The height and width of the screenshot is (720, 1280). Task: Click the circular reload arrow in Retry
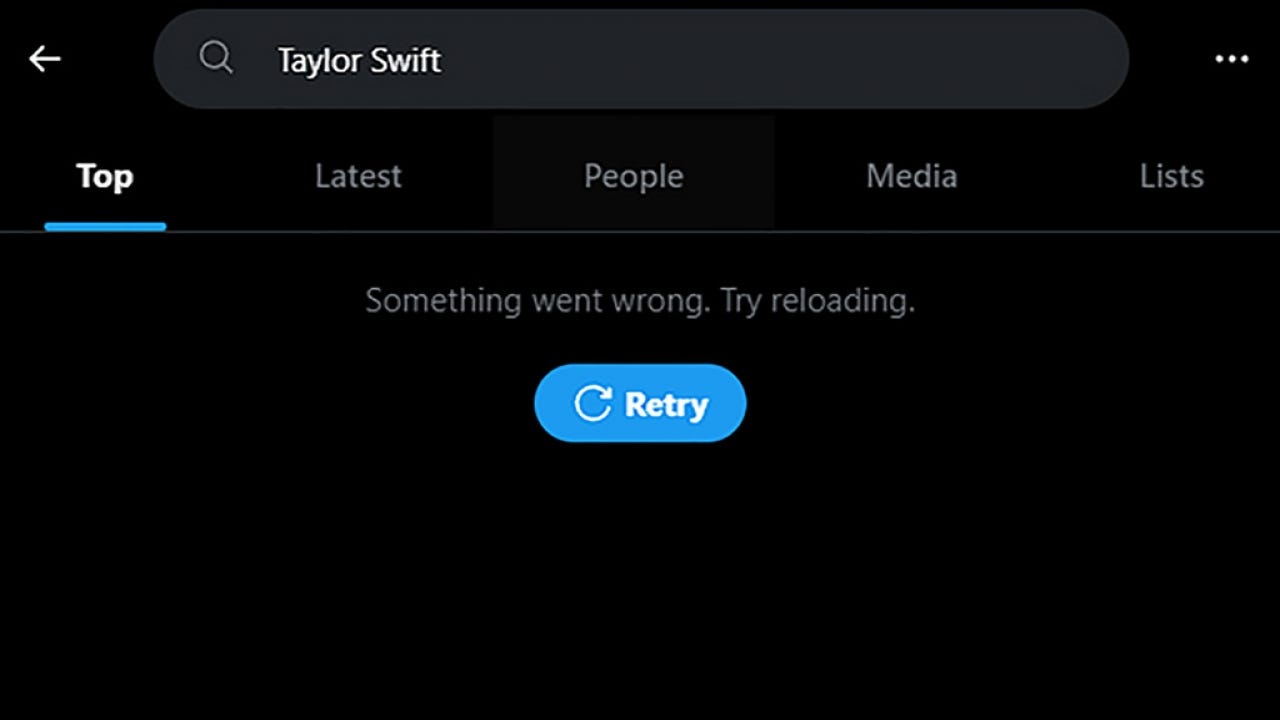click(592, 403)
